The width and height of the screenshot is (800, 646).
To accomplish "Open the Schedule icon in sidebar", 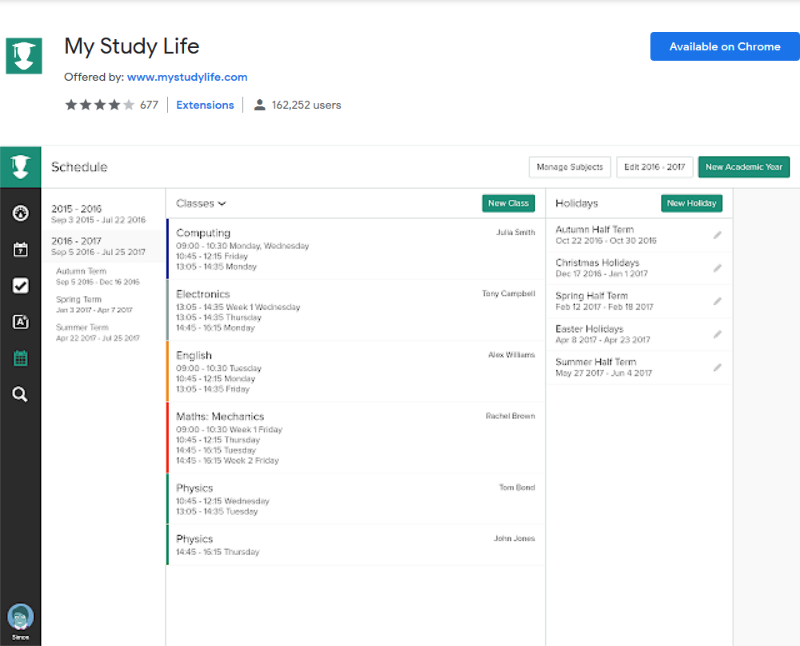I will point(20,358).
